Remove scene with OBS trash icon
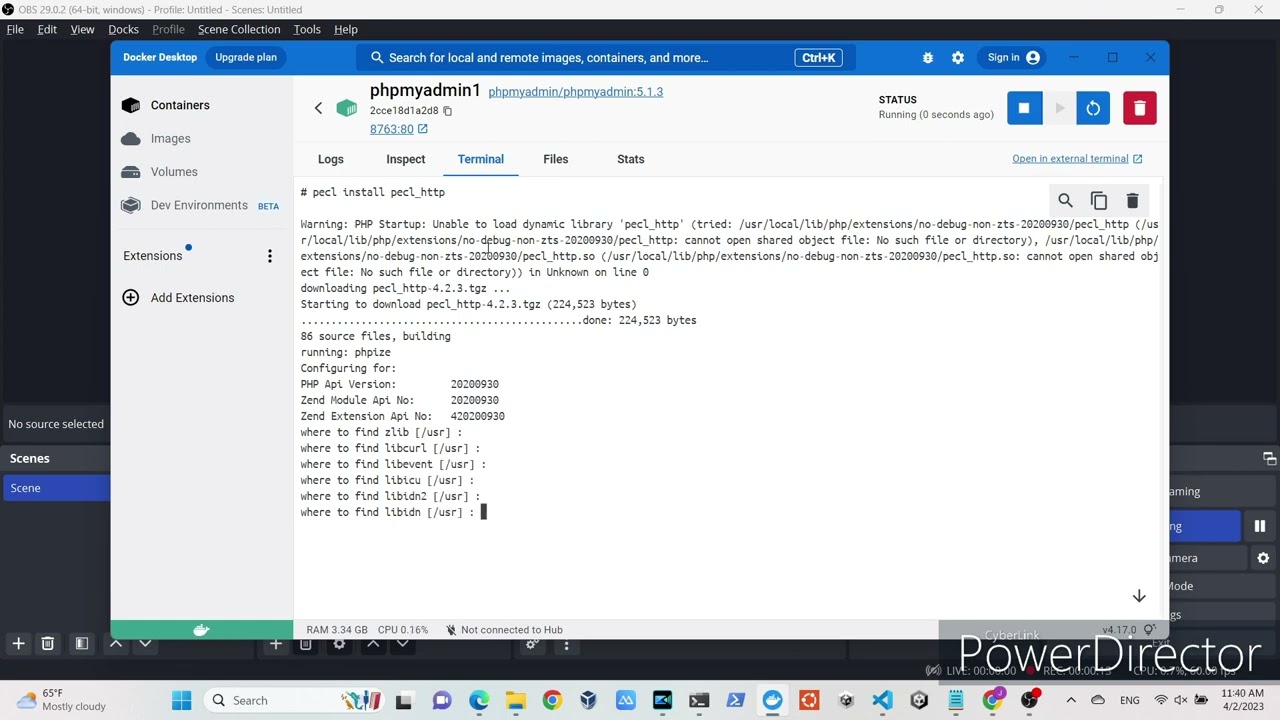1280x720 pixels. [47, 644]
